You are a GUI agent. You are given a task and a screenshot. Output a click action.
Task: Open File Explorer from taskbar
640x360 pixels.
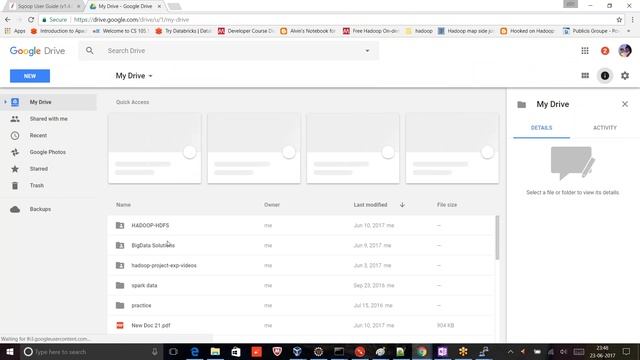(x=215, y=352)
